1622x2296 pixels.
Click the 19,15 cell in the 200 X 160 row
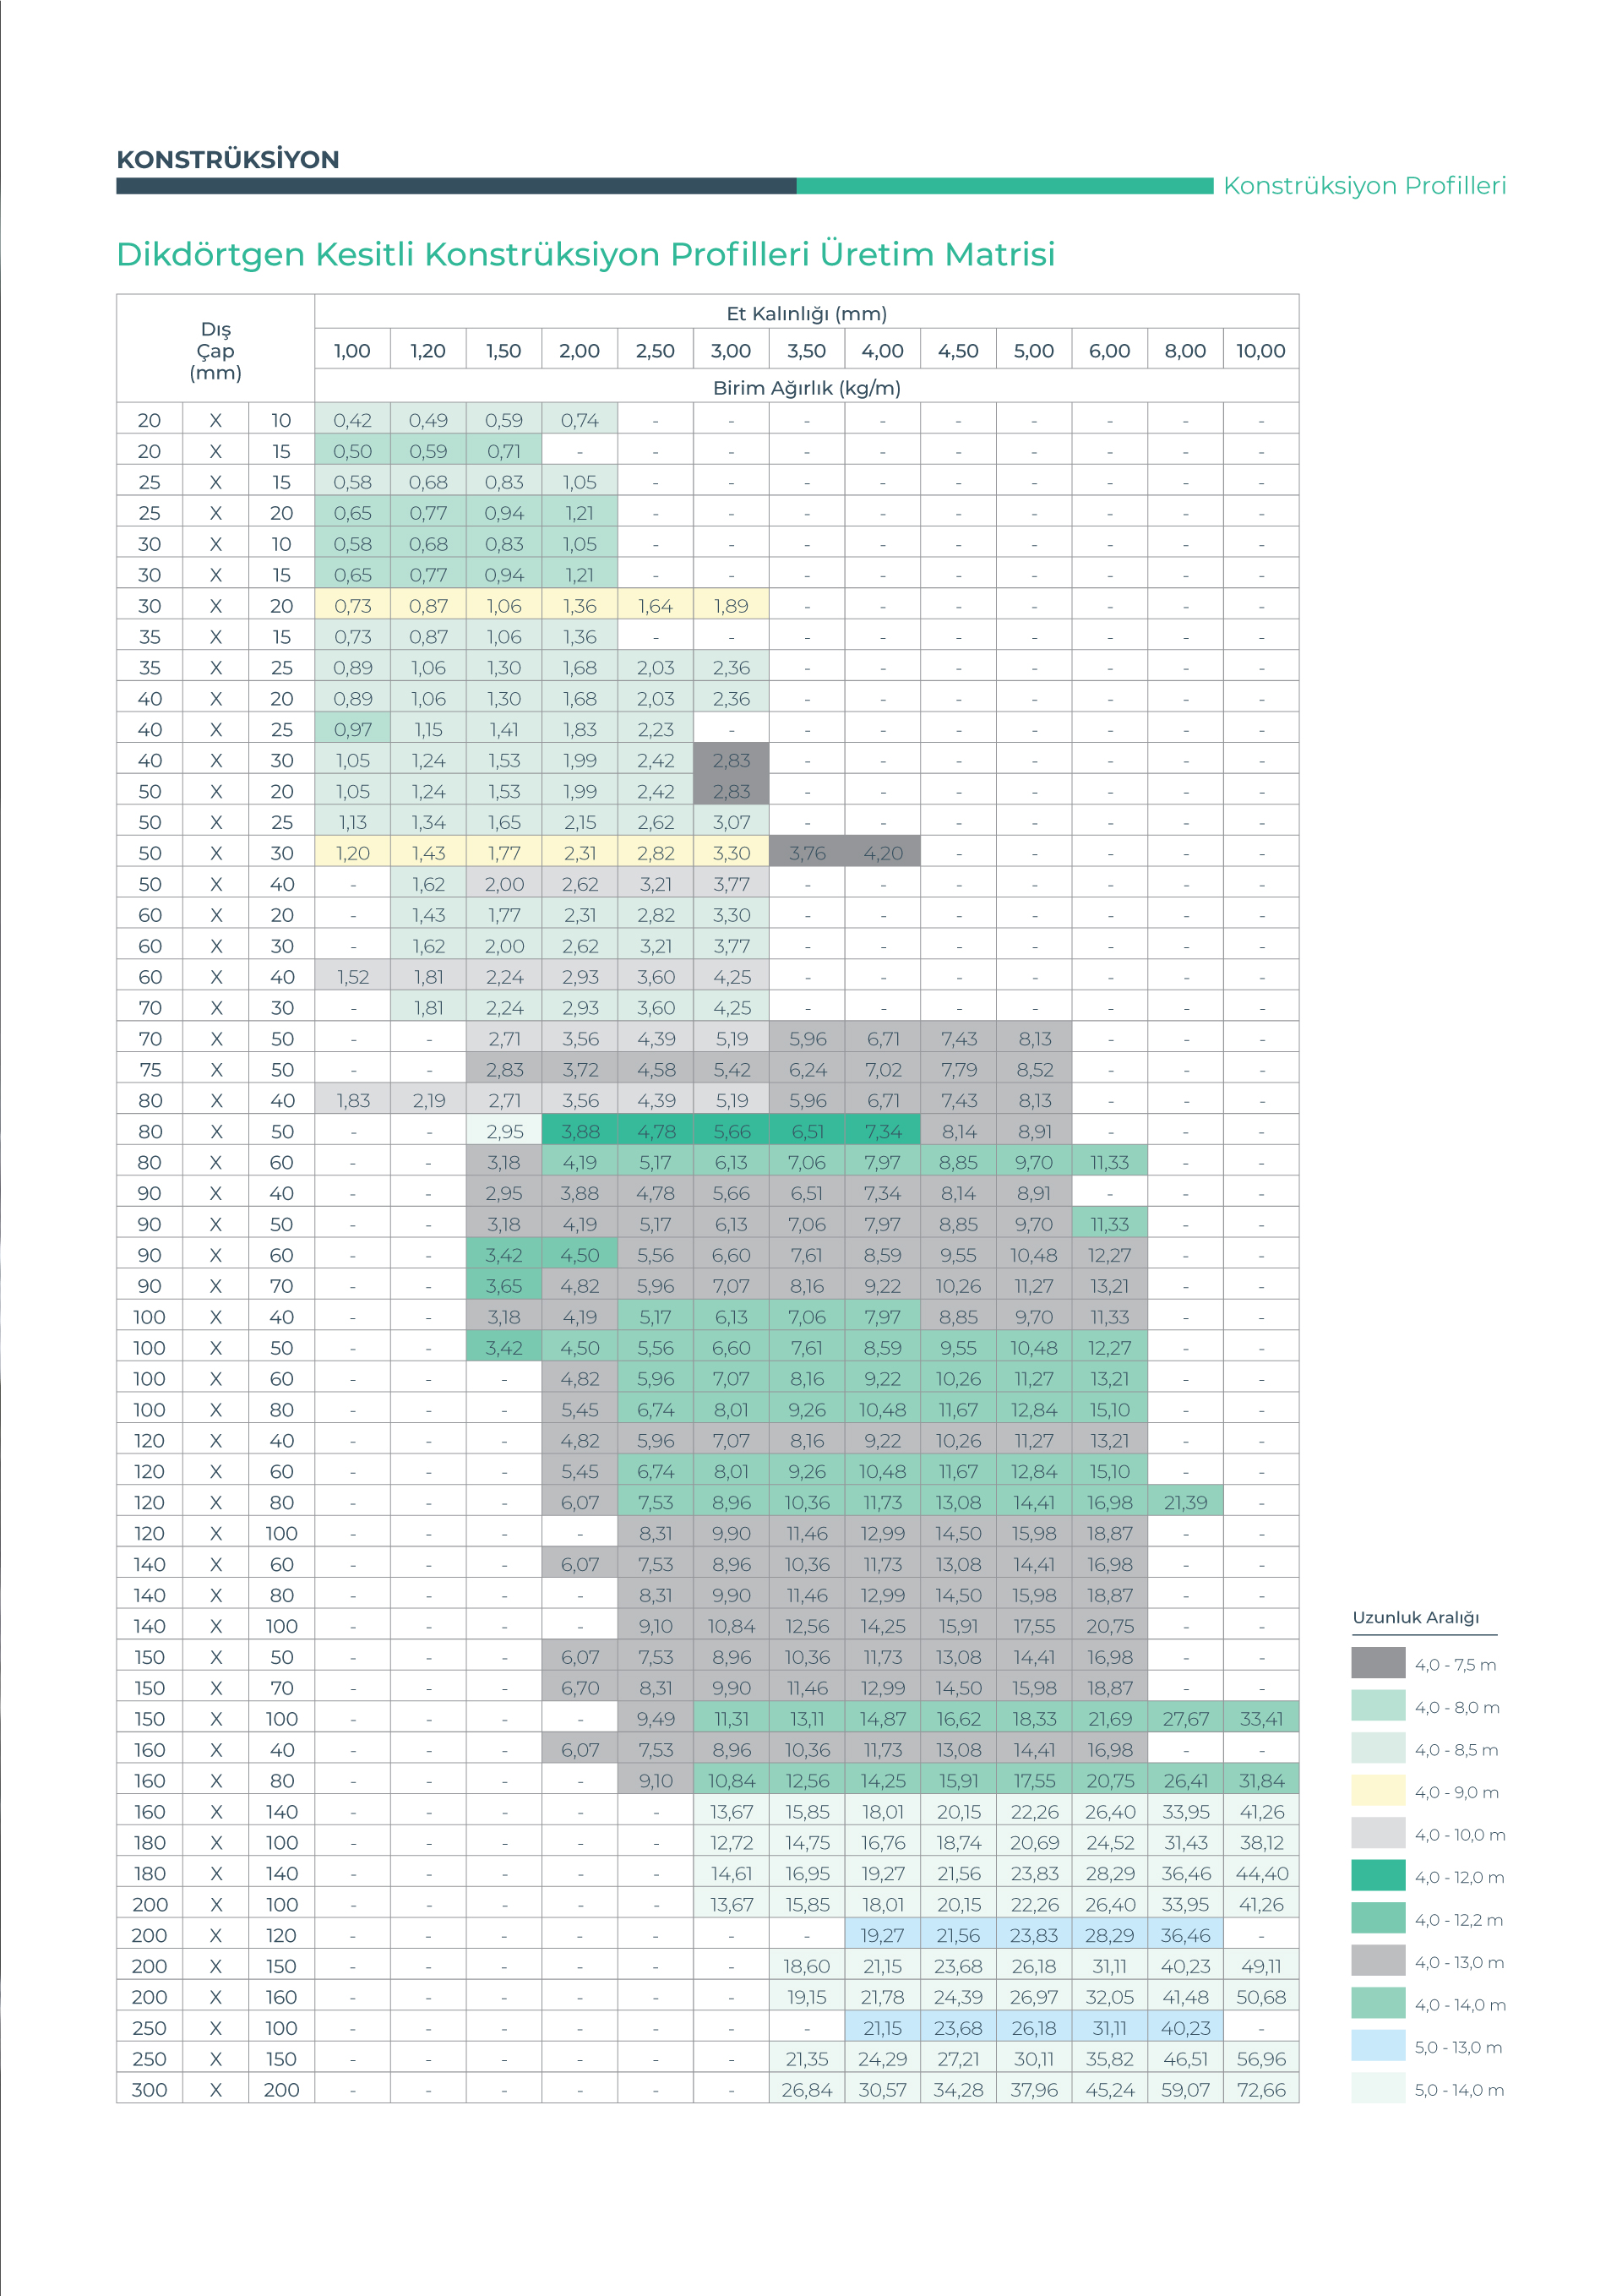pos(807,1997)
